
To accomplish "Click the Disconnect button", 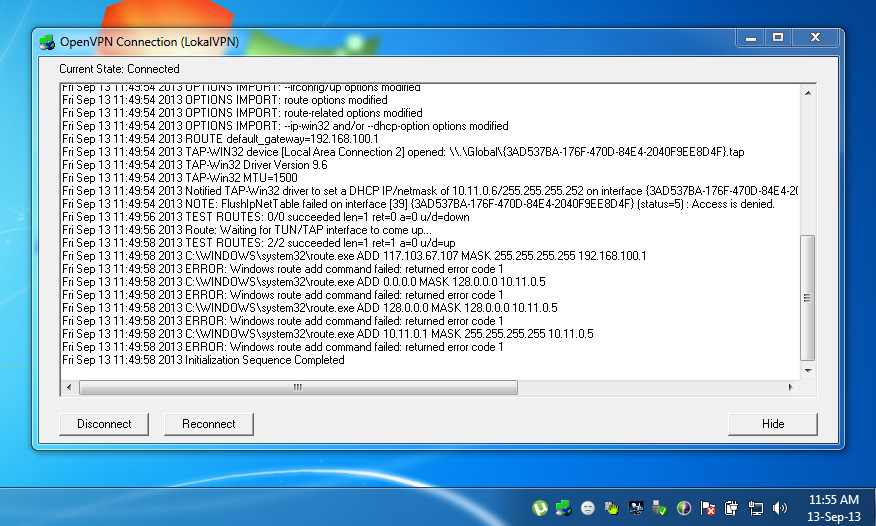I will [x=104, y=424].
